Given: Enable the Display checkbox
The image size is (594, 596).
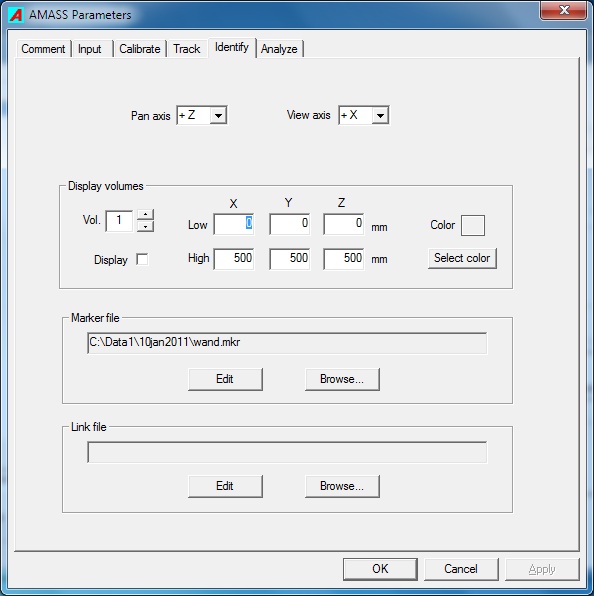Looking at the screenshot, I should point(142,260).
